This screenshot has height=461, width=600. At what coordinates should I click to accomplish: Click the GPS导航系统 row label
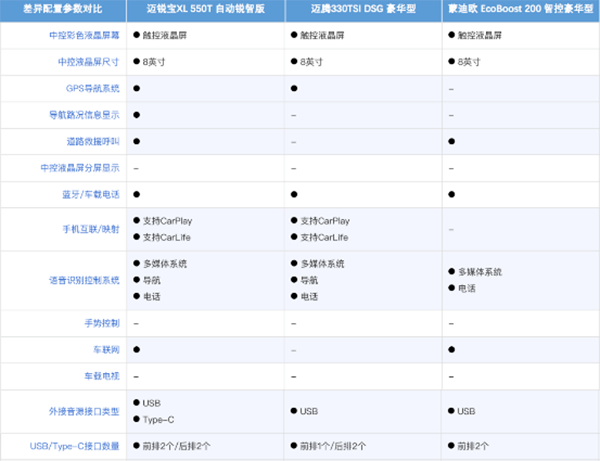pyautogui.click(x=93, y=88)
